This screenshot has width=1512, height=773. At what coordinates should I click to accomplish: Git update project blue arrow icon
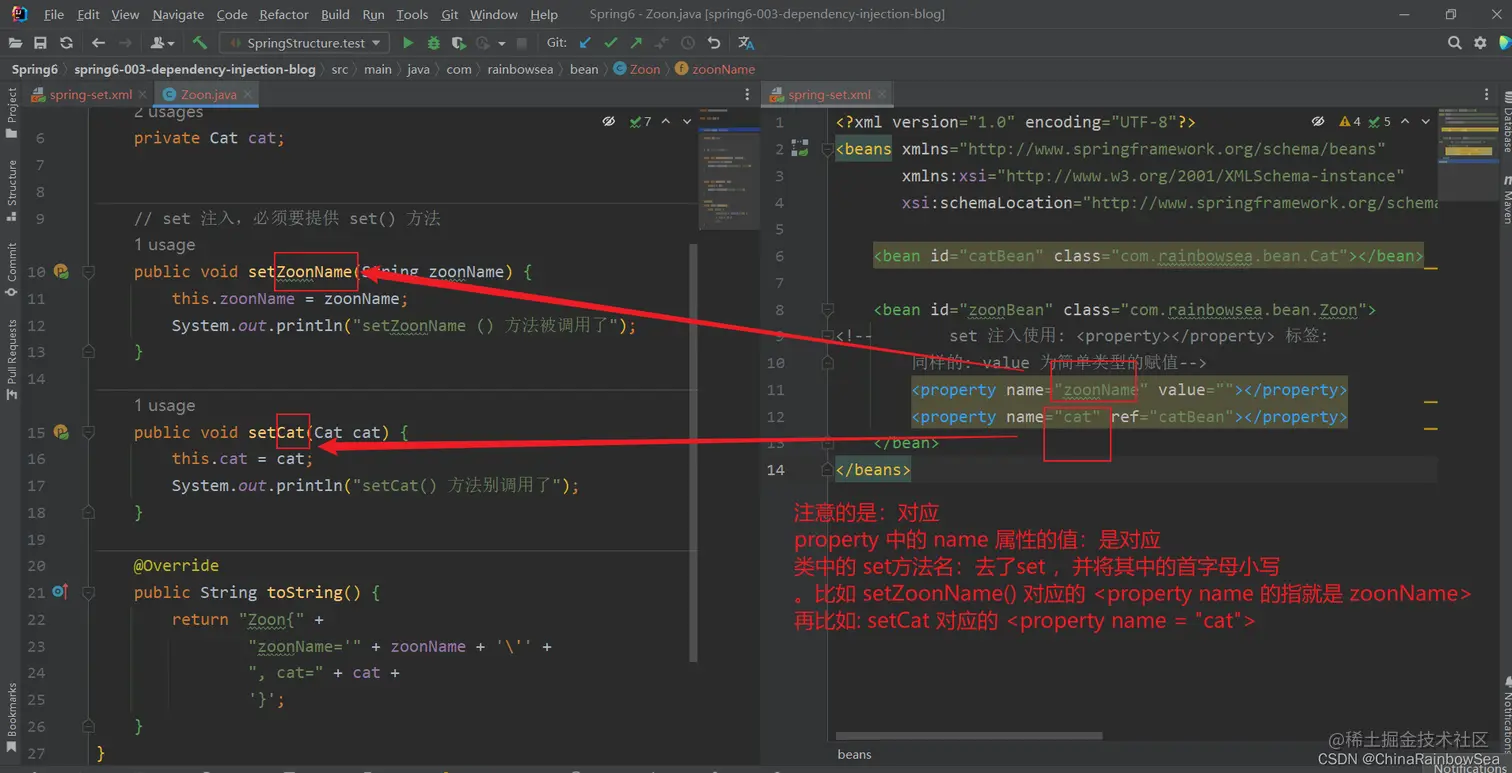point(585,43)
